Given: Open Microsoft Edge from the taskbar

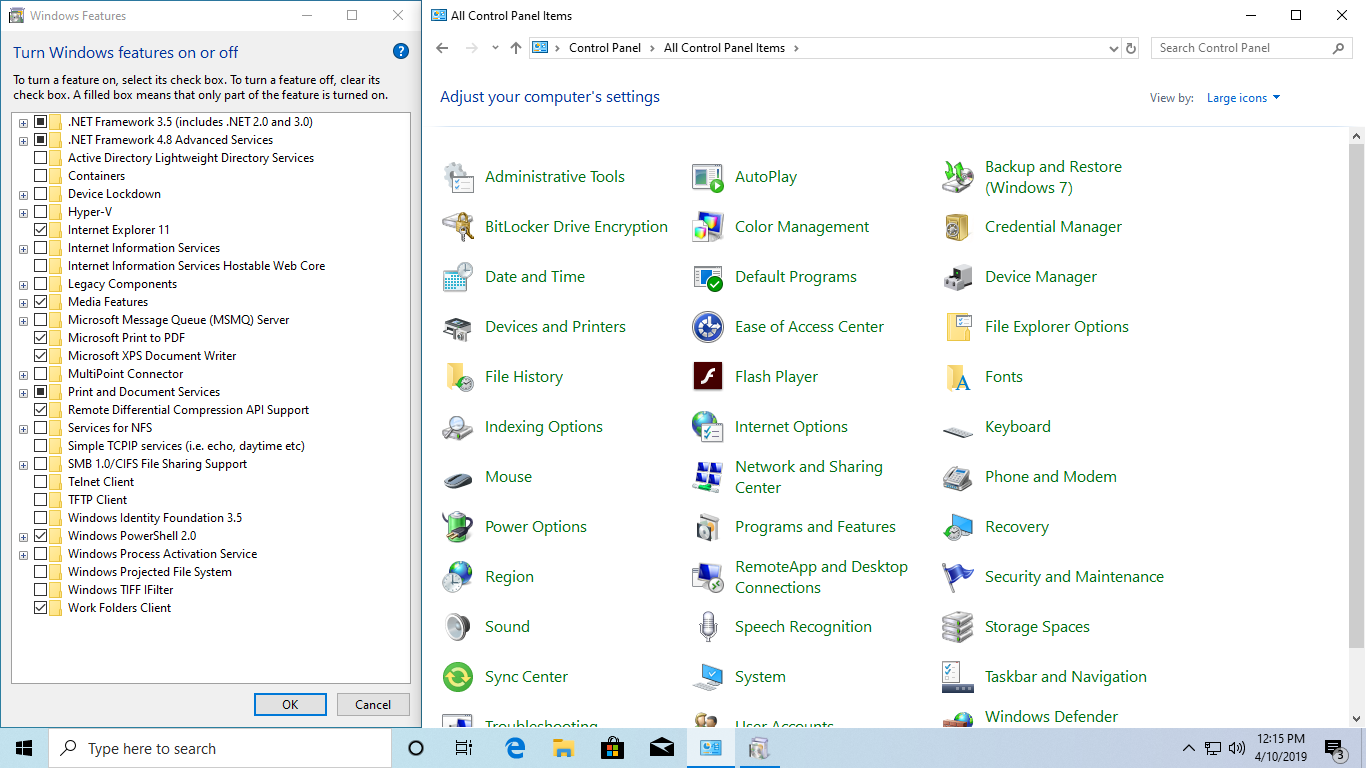Looking at the screenshot, I should click(515, 748).
